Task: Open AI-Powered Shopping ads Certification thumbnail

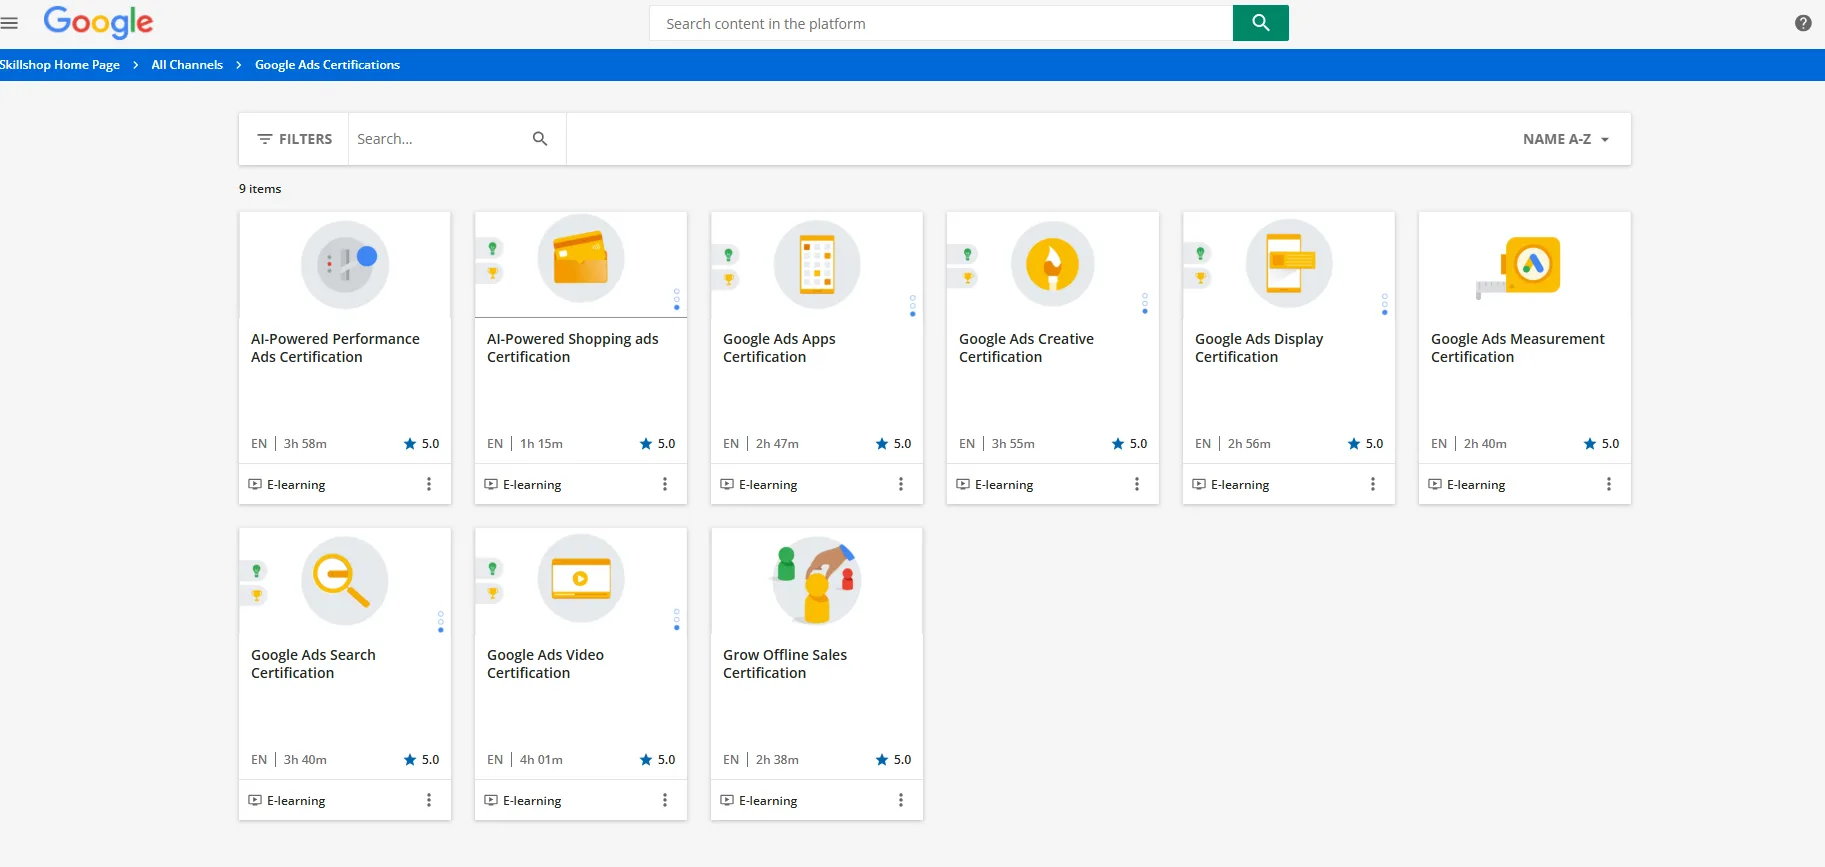Action: 581,264
